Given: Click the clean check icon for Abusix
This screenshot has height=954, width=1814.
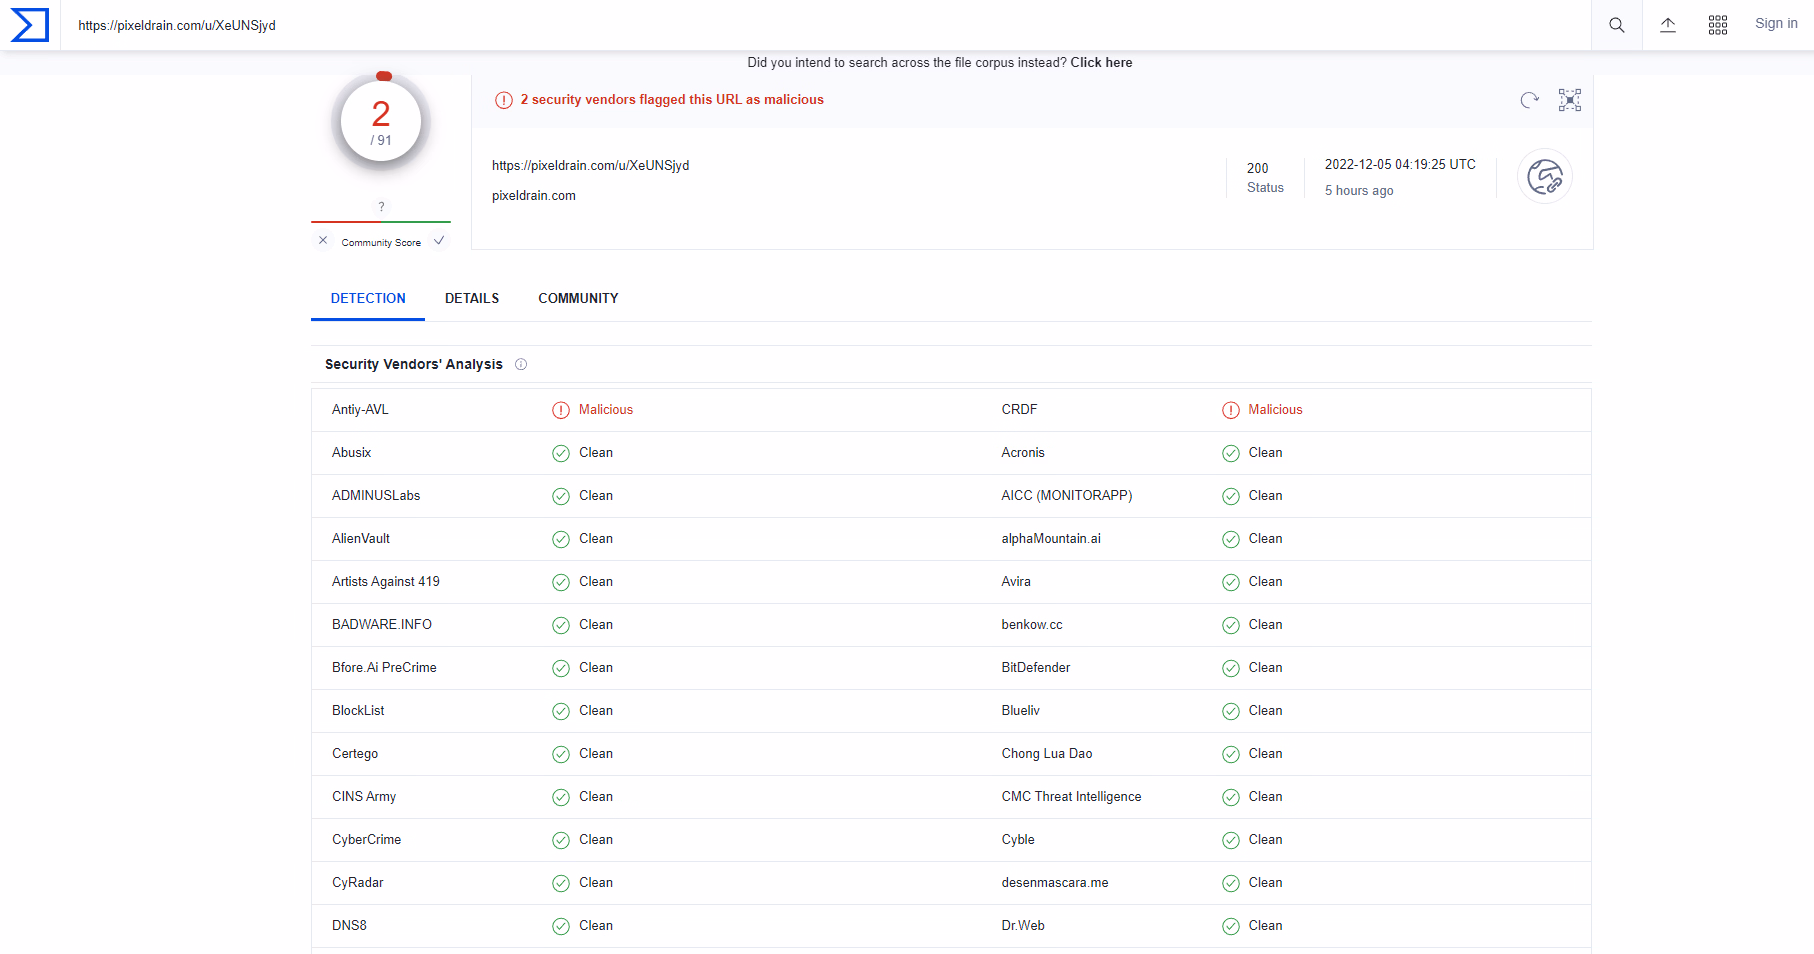Looking at the screenshot, I should click(561, 453).
